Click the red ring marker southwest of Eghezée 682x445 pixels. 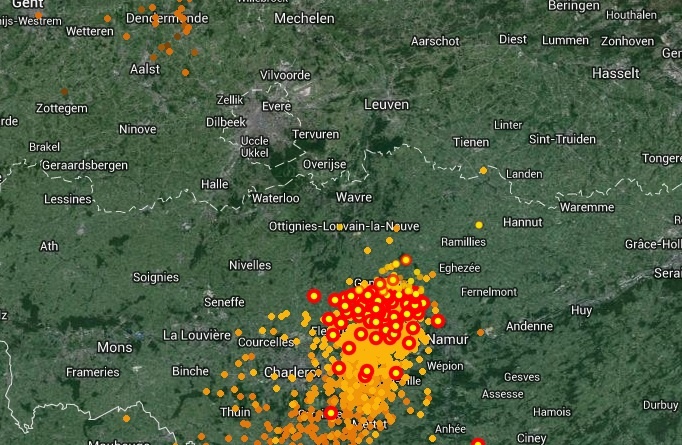click(x=406, y=260)
